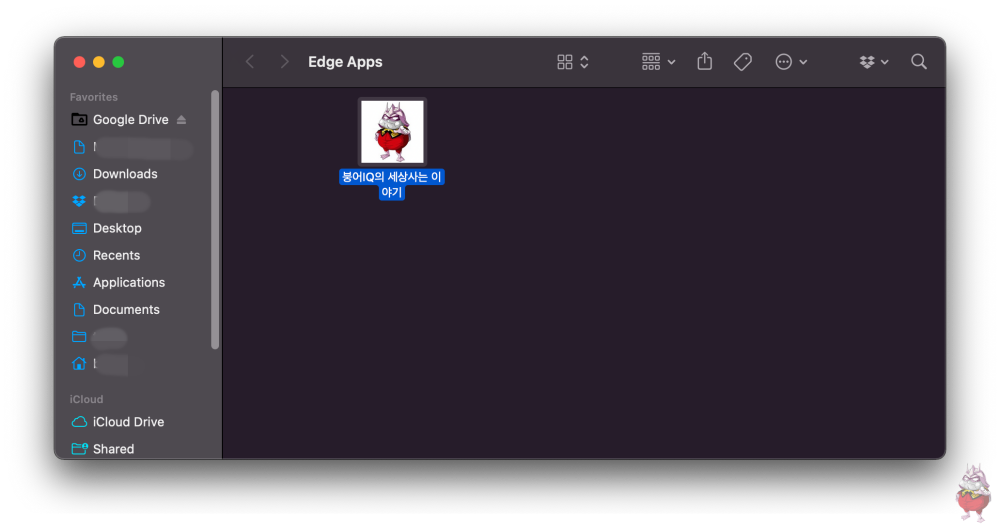Open the Shared iCloud folder

(x=114, y=449)
